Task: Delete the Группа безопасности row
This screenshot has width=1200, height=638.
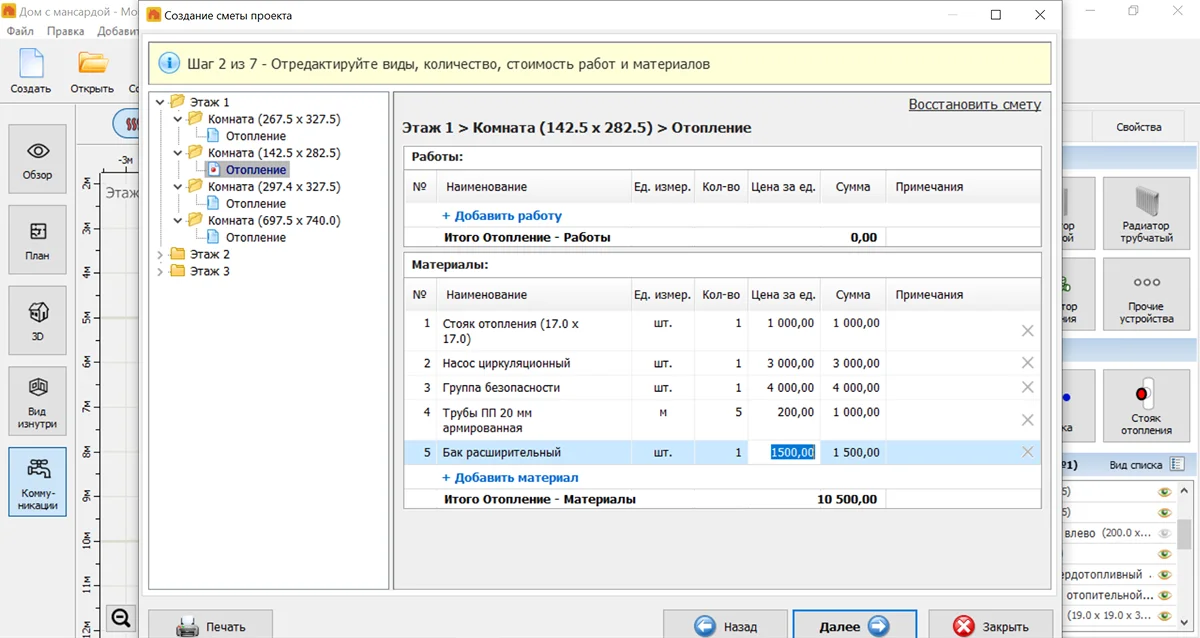Action: (x=1027, y=387)
